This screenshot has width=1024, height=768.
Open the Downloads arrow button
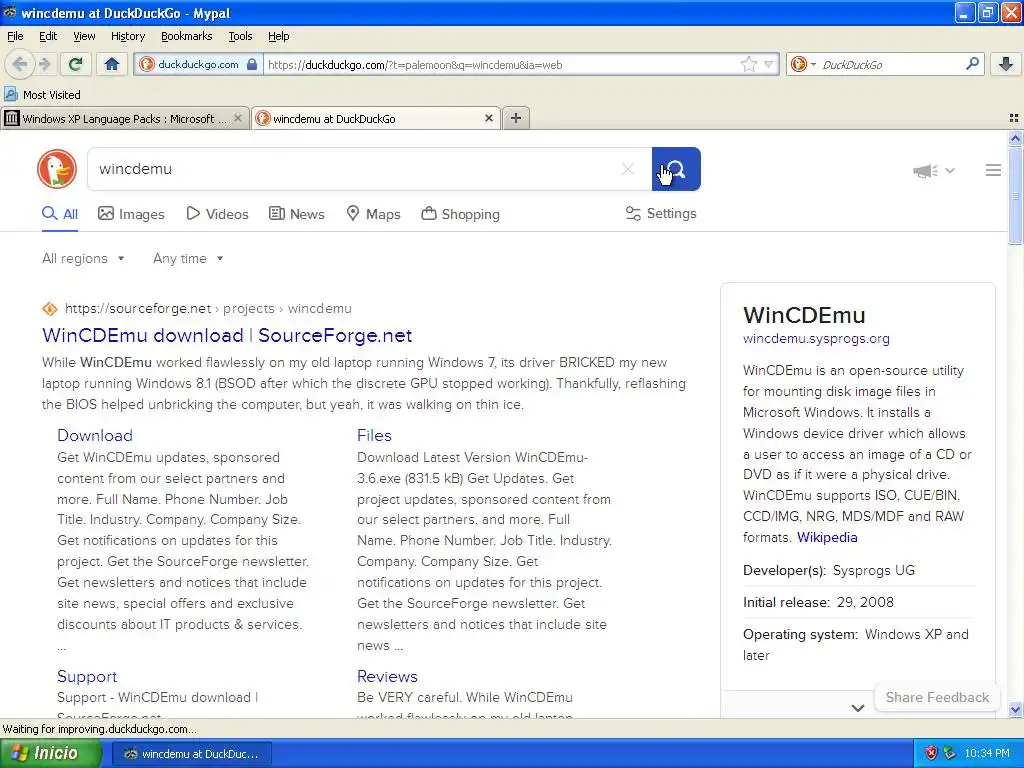pyautogui.click(x=1006, y=64)
